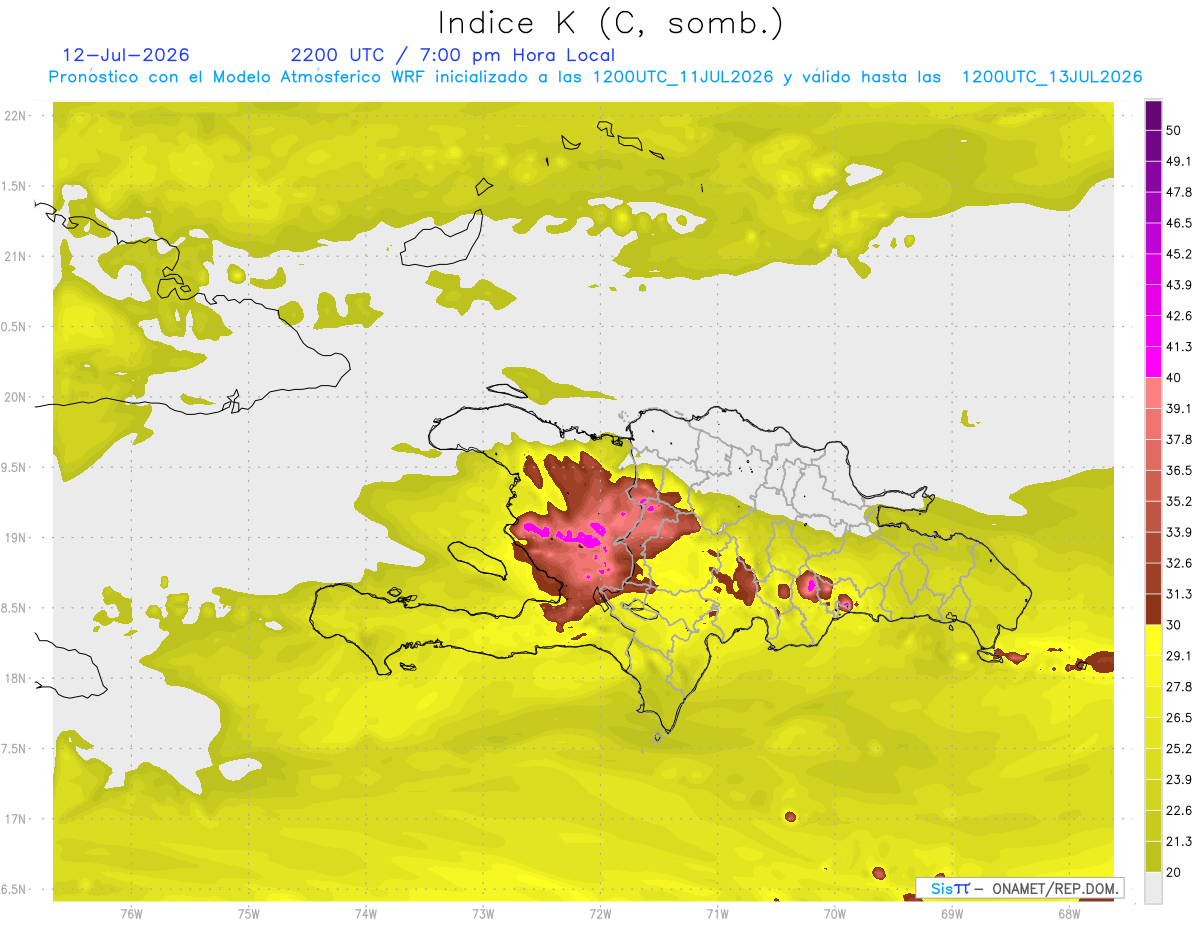The height and width of the screenshot is (927, 1200).
Task: Click the color bar value "39.1"
Action: point(1179,409)
